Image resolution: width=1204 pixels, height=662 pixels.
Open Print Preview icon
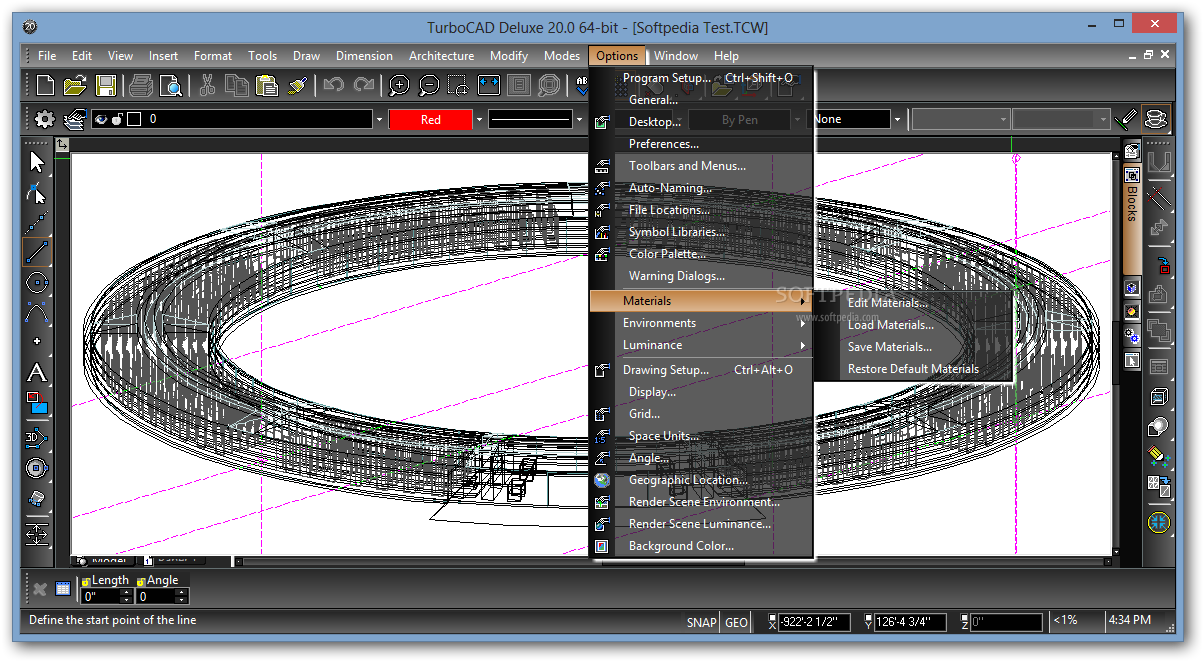(x=170, y=86)
